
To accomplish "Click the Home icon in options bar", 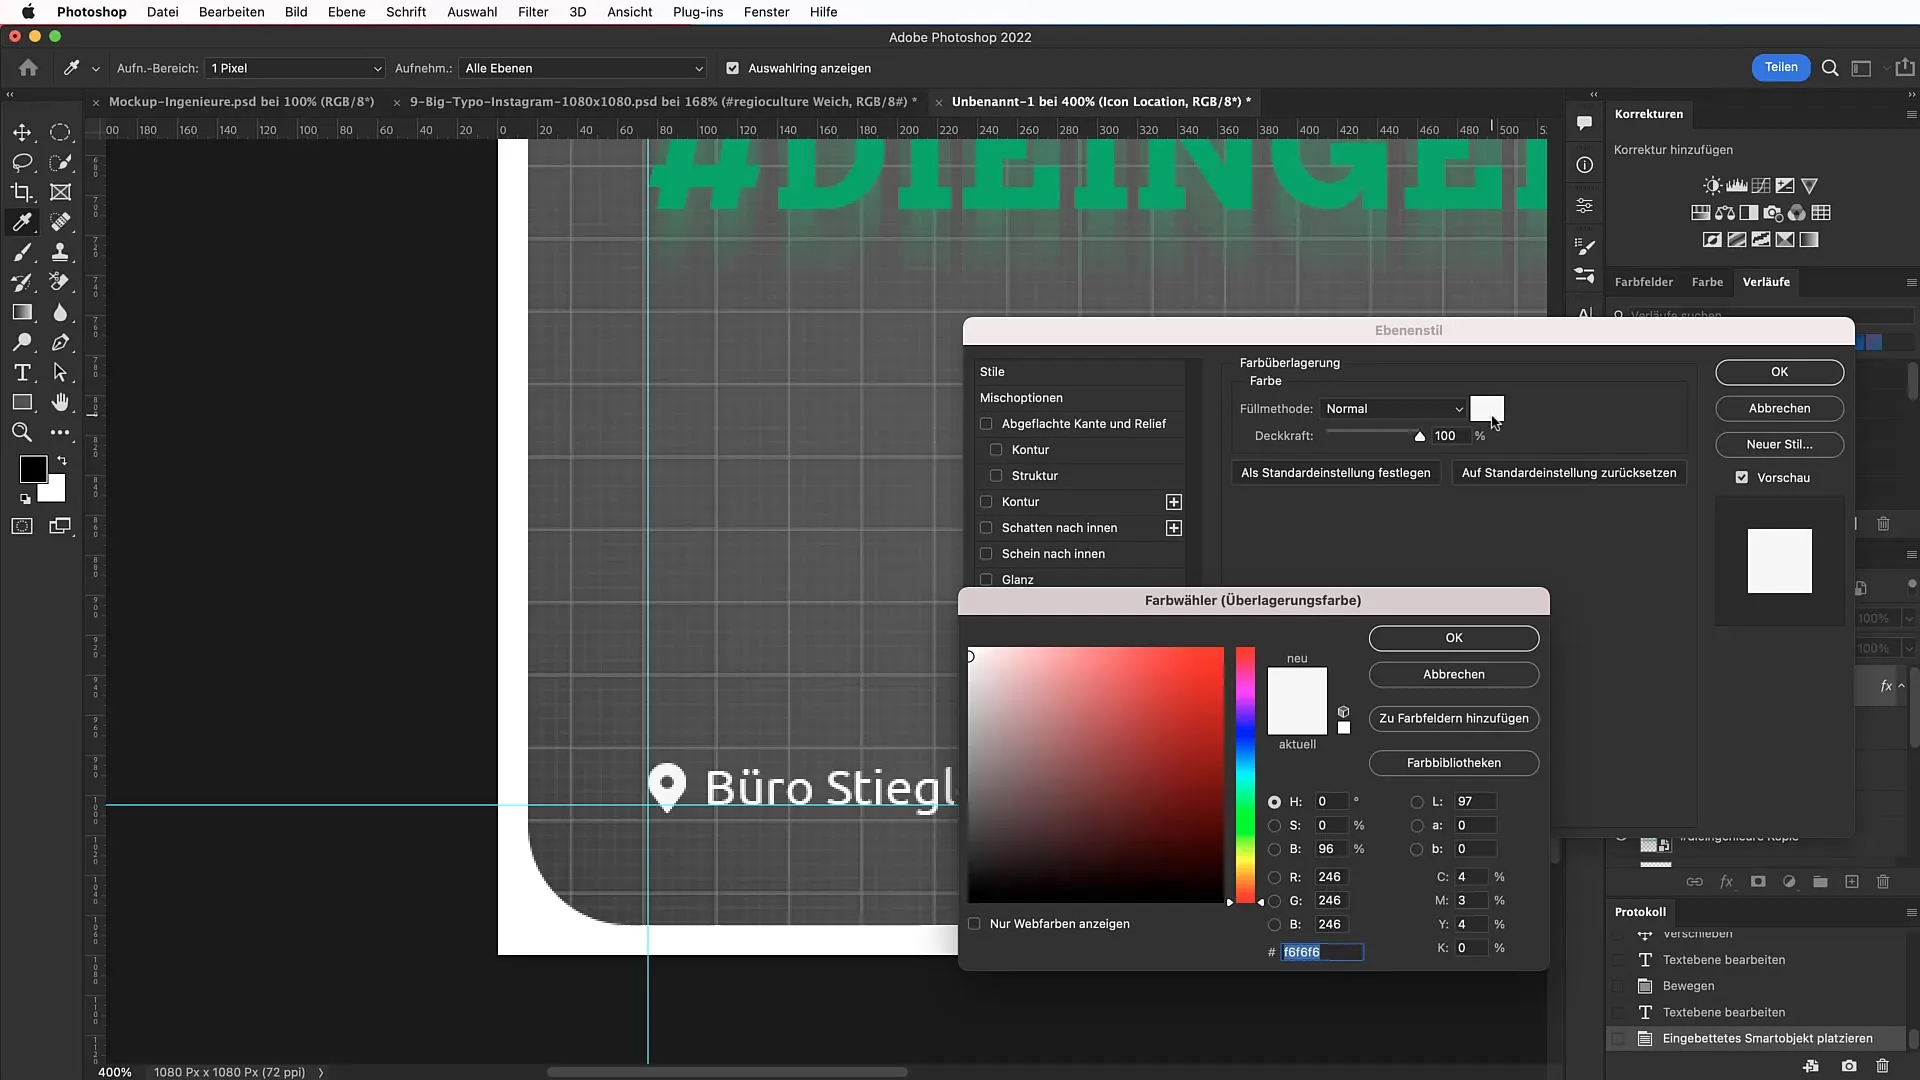I will pos(28,68).
